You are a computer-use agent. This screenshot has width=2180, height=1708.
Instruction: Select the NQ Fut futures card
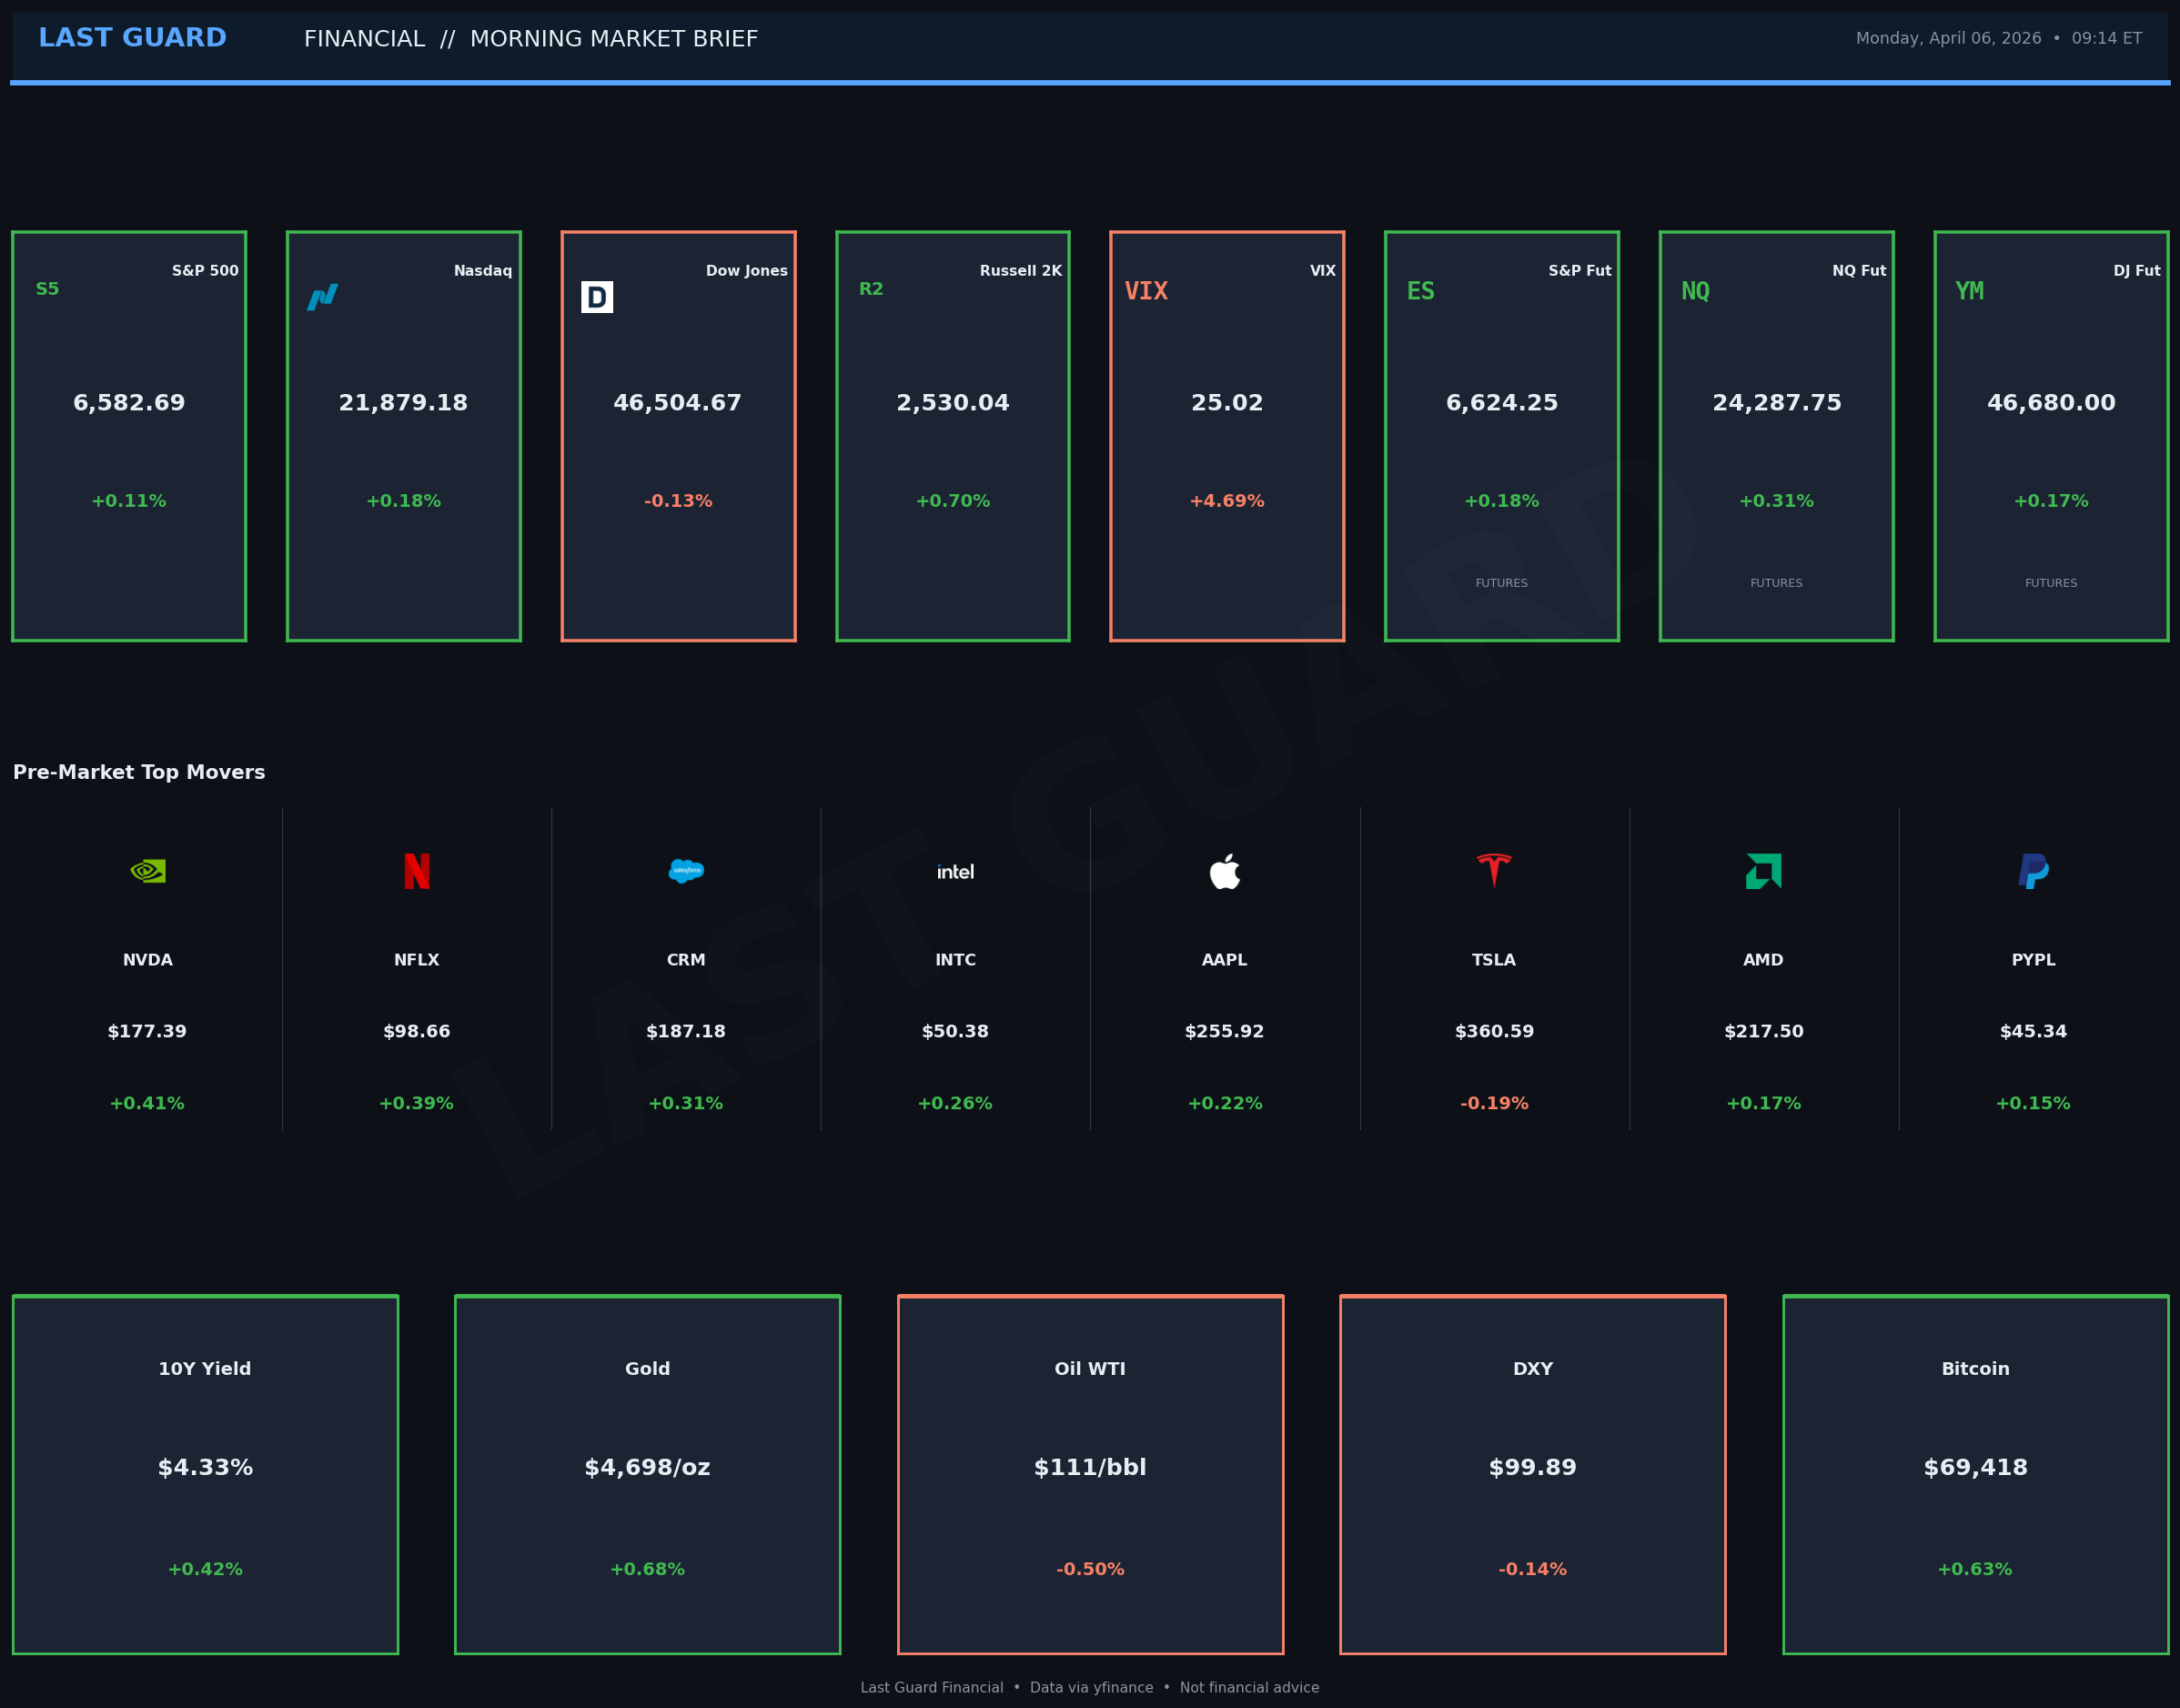[1776, 436]
